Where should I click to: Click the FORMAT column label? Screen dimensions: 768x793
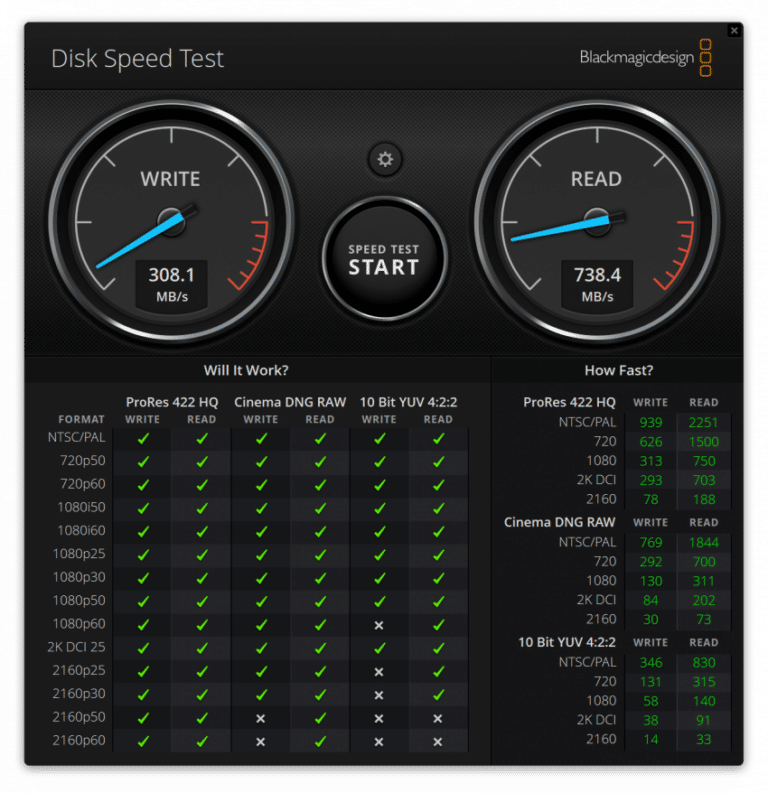pyautogui.click(x=81, y=419)
